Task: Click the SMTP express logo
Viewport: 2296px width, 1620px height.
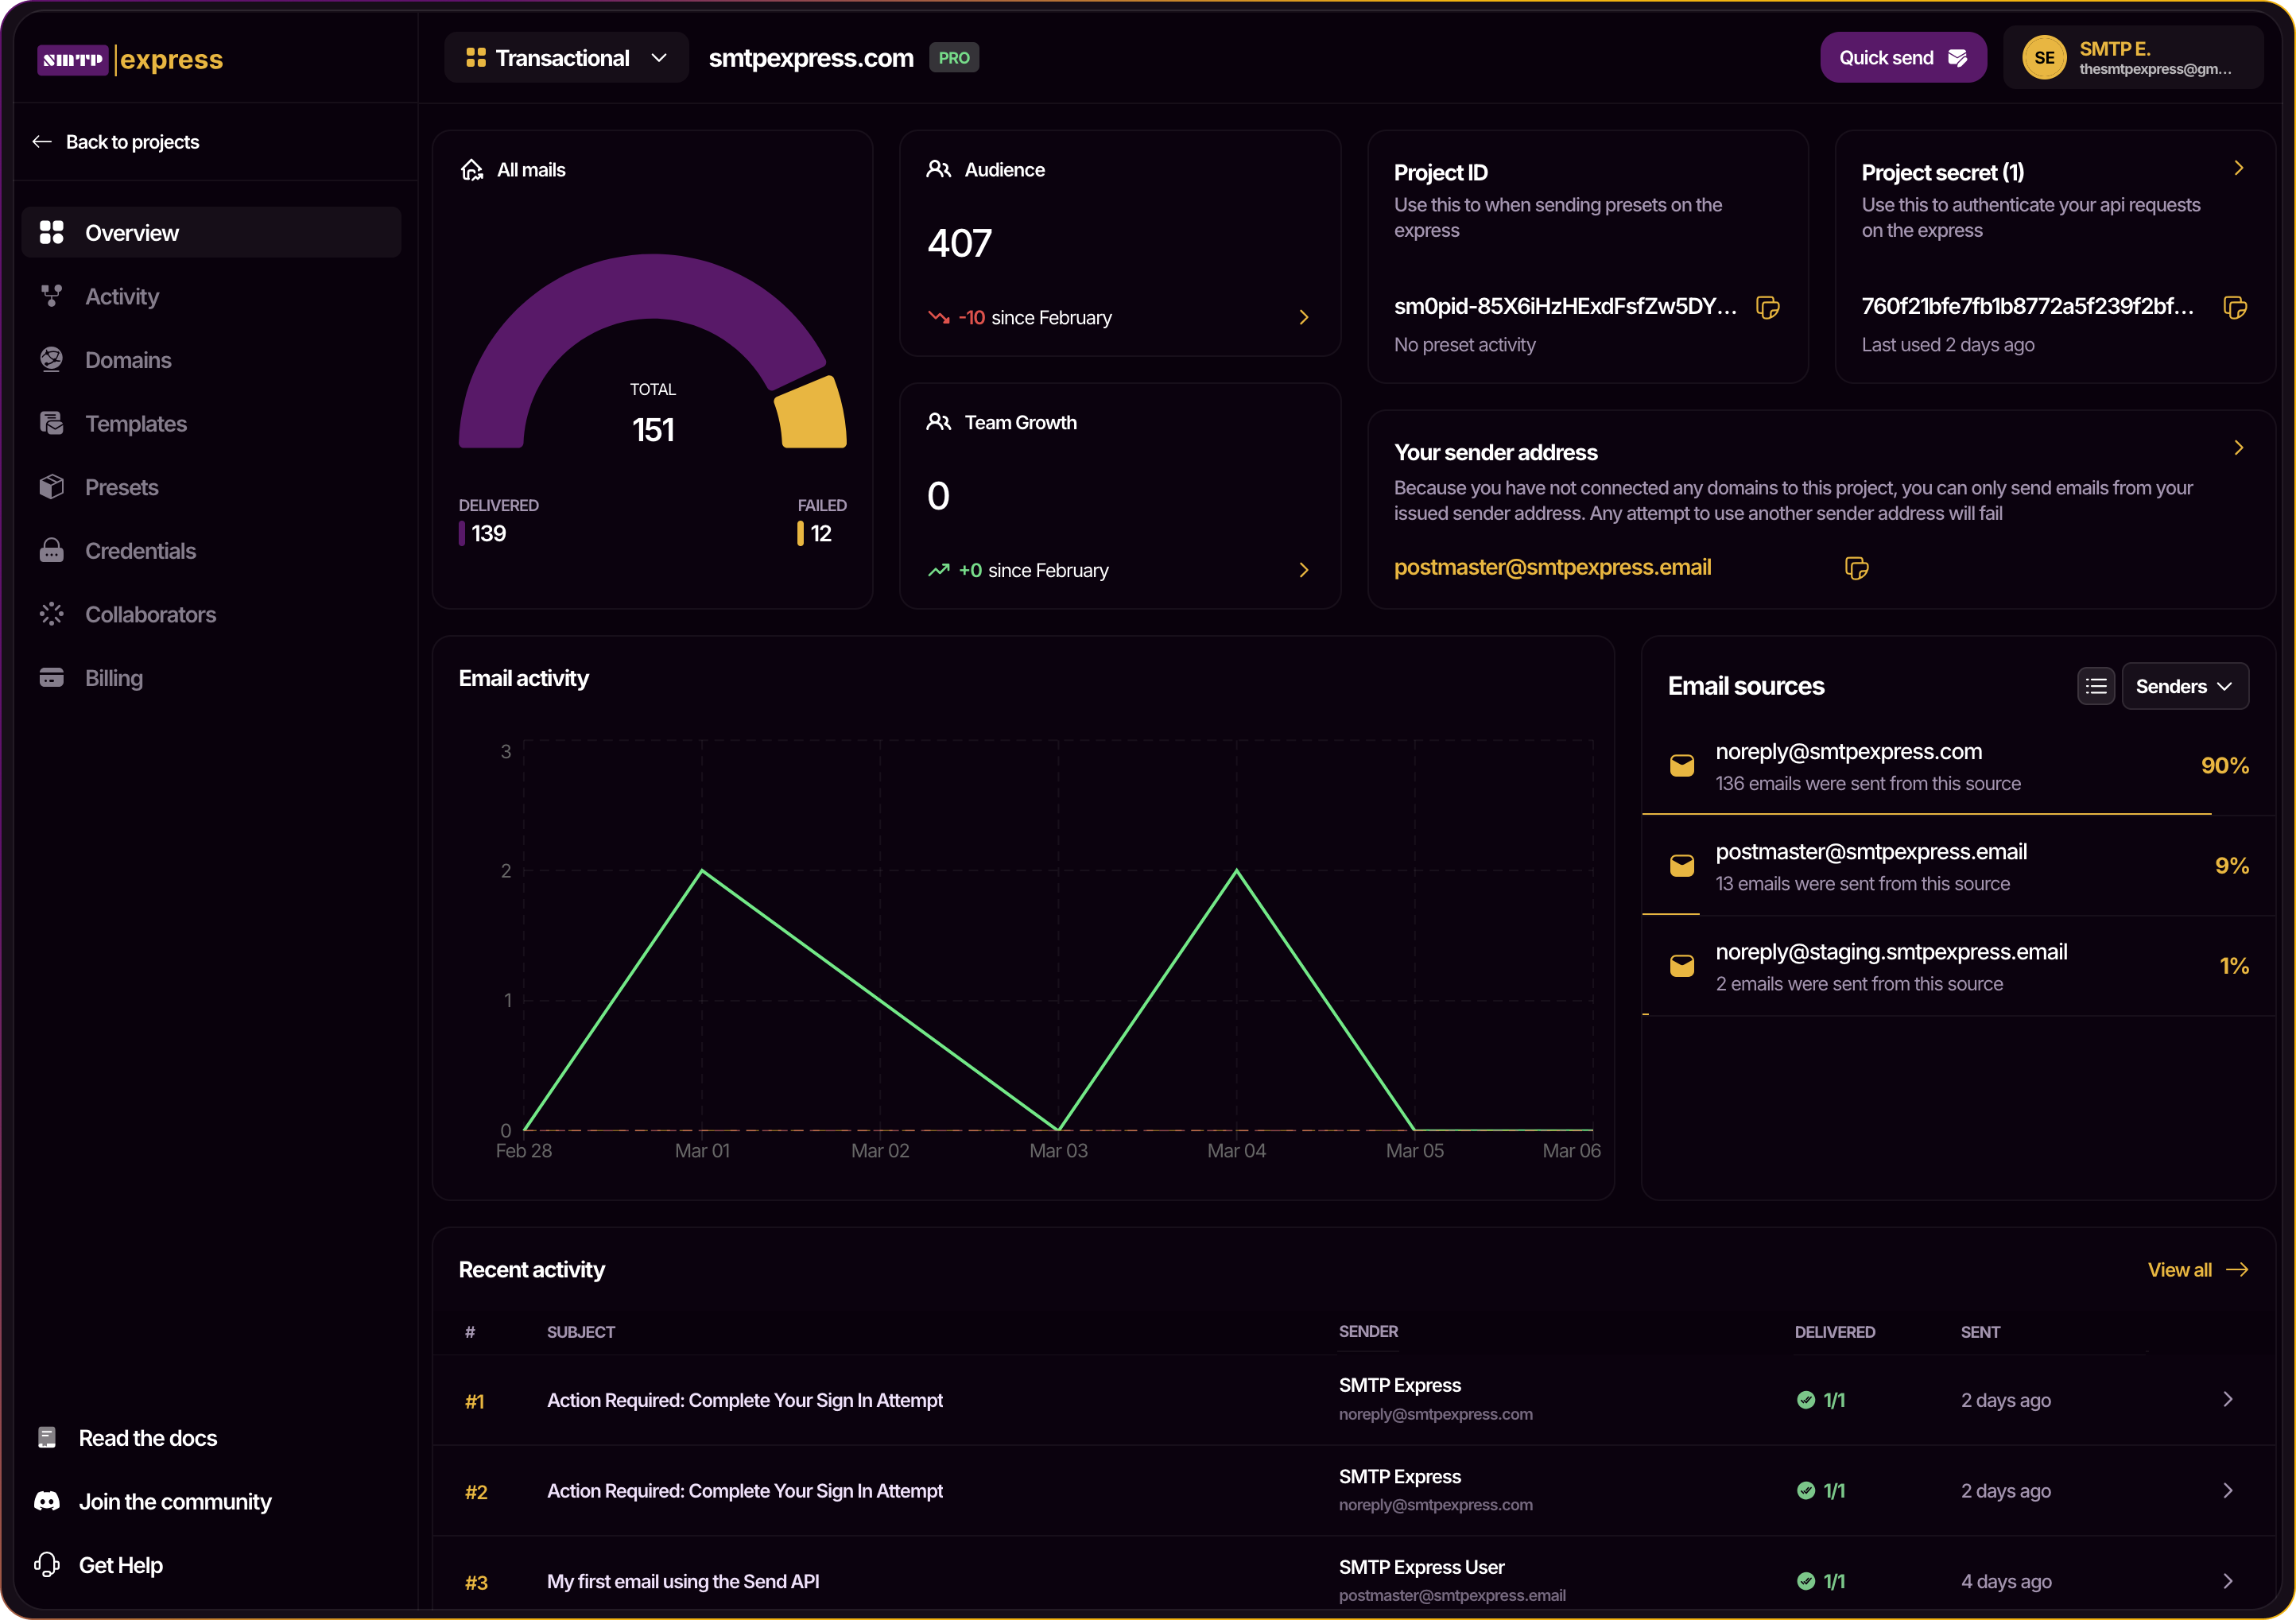Action: coord(130,59)
